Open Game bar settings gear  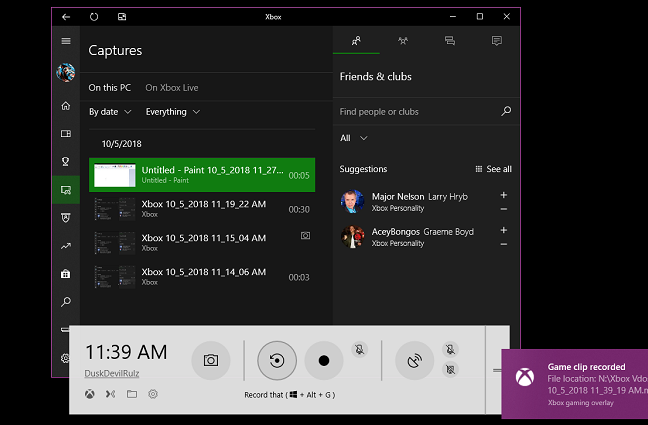153,394
